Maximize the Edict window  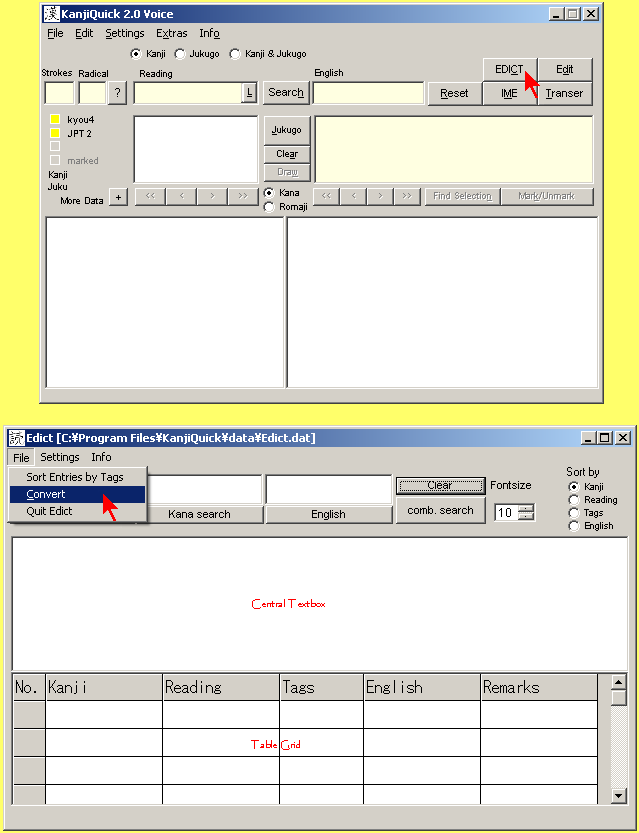(x=604, y=438)
